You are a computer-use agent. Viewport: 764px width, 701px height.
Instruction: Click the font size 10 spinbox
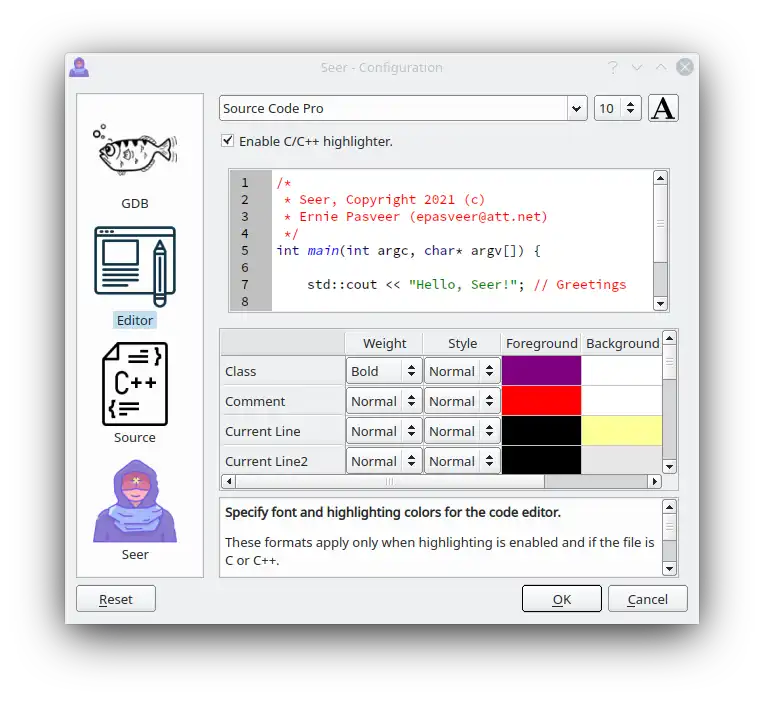(x=617, y=108)
